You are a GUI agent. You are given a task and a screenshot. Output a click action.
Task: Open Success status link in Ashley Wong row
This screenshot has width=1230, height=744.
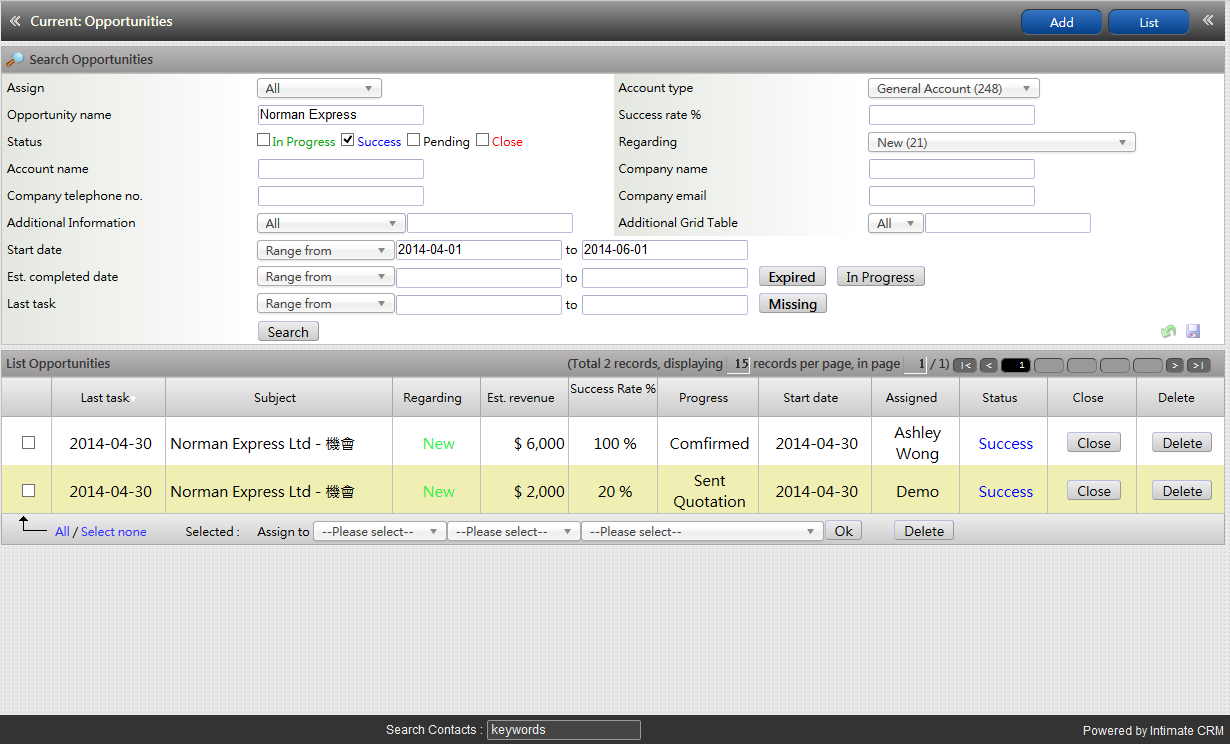(x=1006, y=443)
